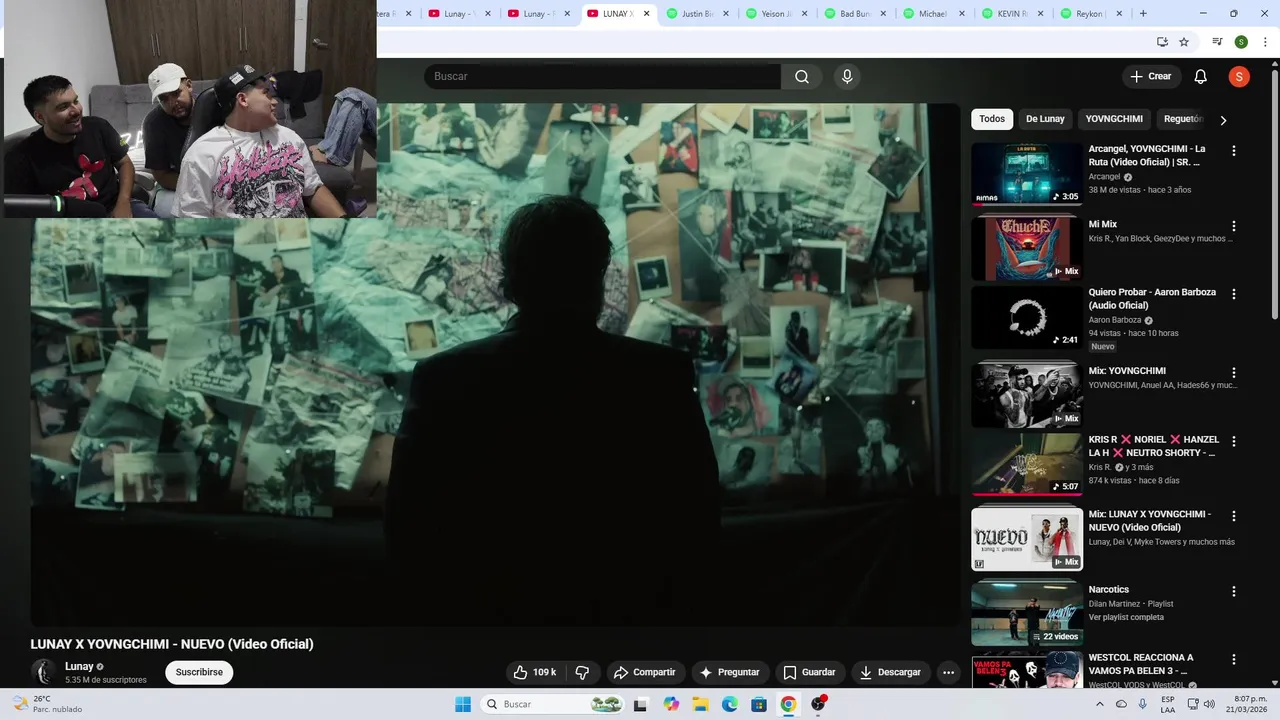Select the De Lunay filter chip
The image size is (1280, 720).
1045,119
